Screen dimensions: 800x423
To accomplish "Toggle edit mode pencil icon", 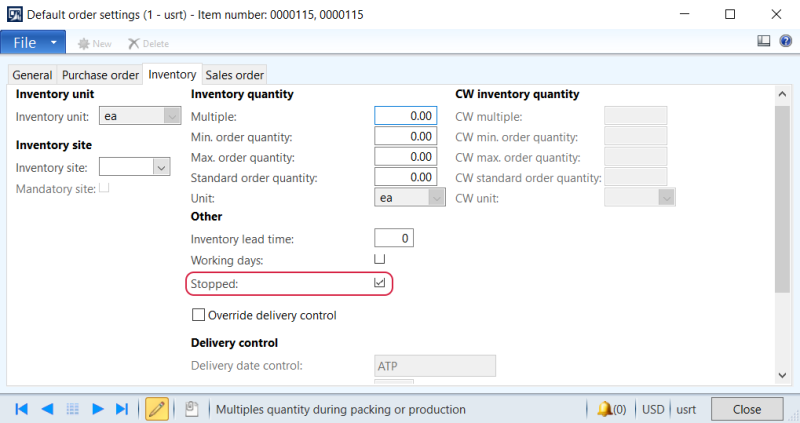I will [x=157, y=409].
